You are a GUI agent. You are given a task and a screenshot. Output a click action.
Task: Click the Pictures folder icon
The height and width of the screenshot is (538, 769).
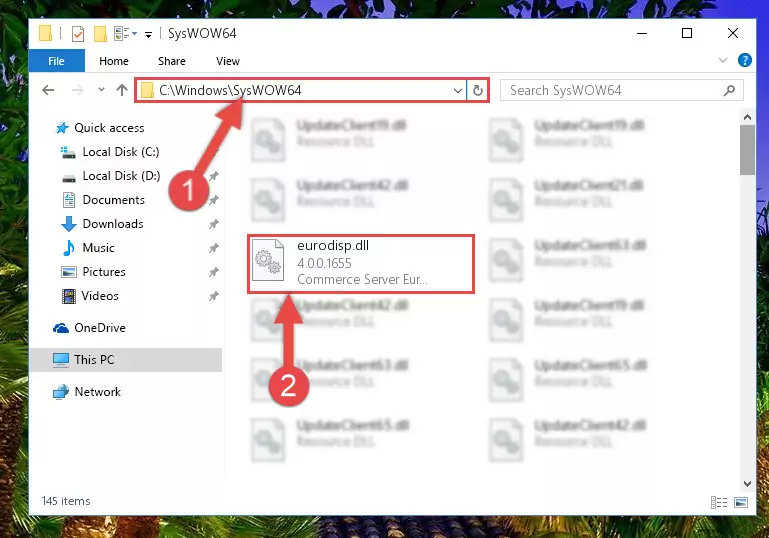tap(69, 272)
